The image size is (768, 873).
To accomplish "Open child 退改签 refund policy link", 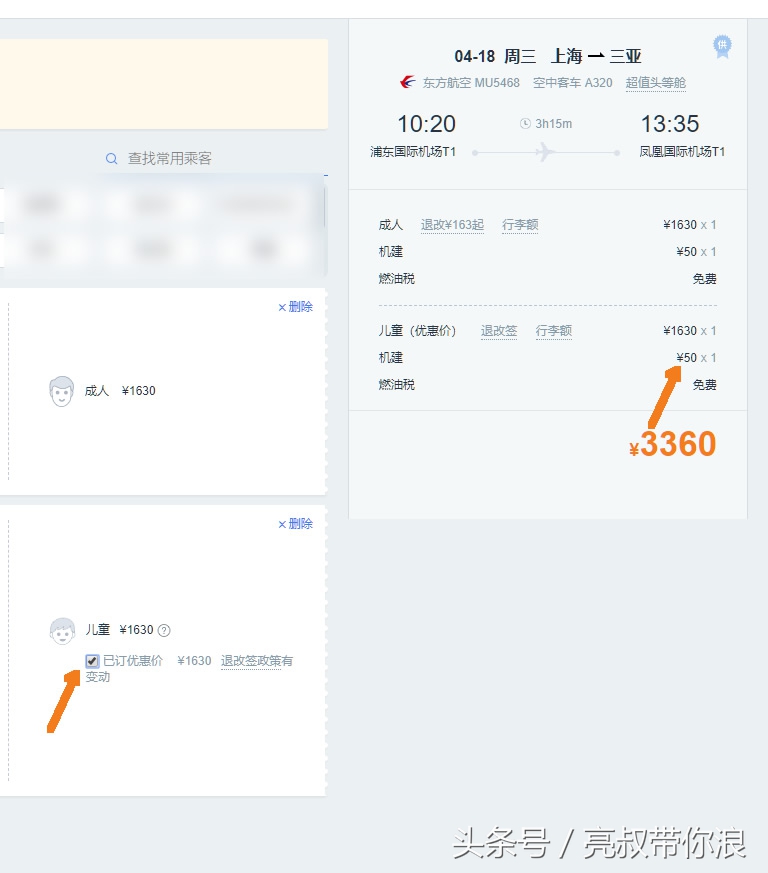I will pos(499,331).
